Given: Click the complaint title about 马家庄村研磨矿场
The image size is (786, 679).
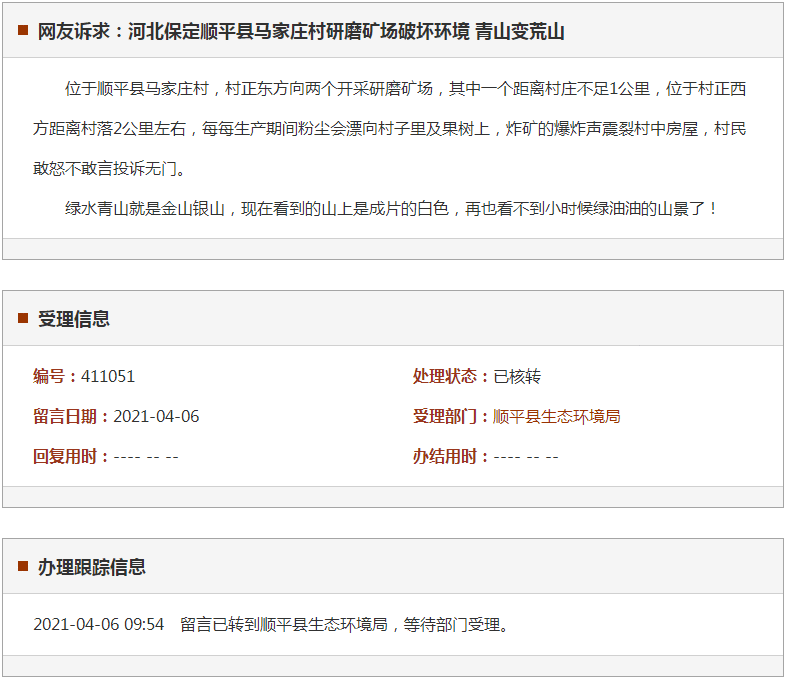Looking at the screenshot, I should coord(301,32).
